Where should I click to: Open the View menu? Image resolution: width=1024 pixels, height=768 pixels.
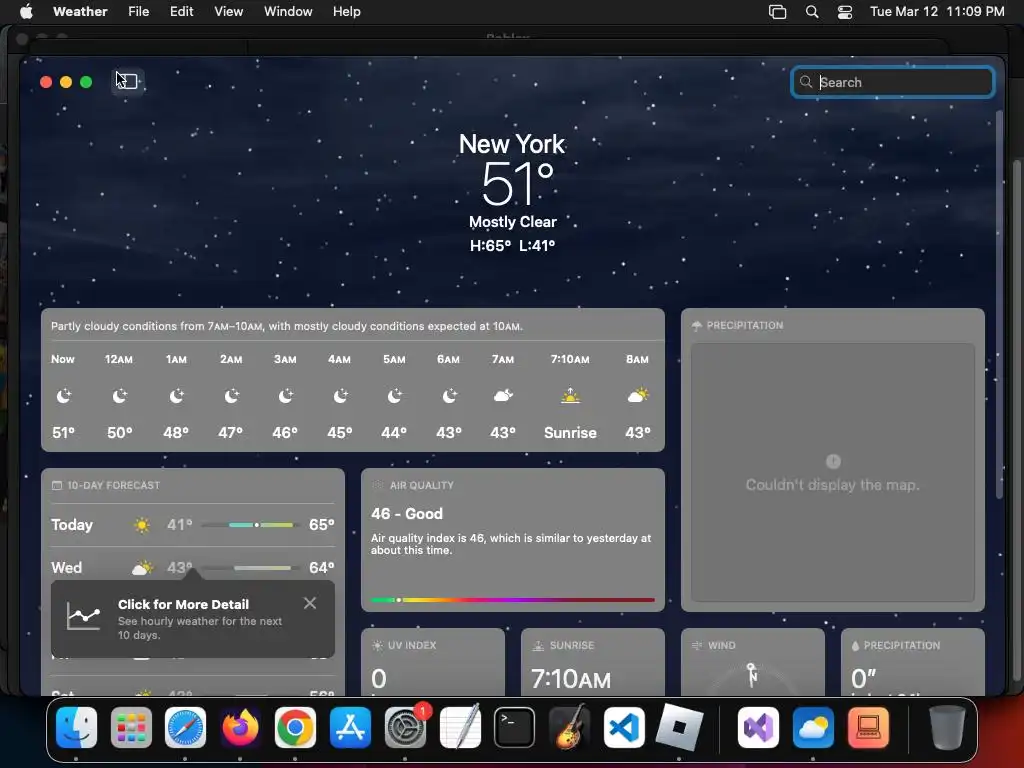coord(229,11)
